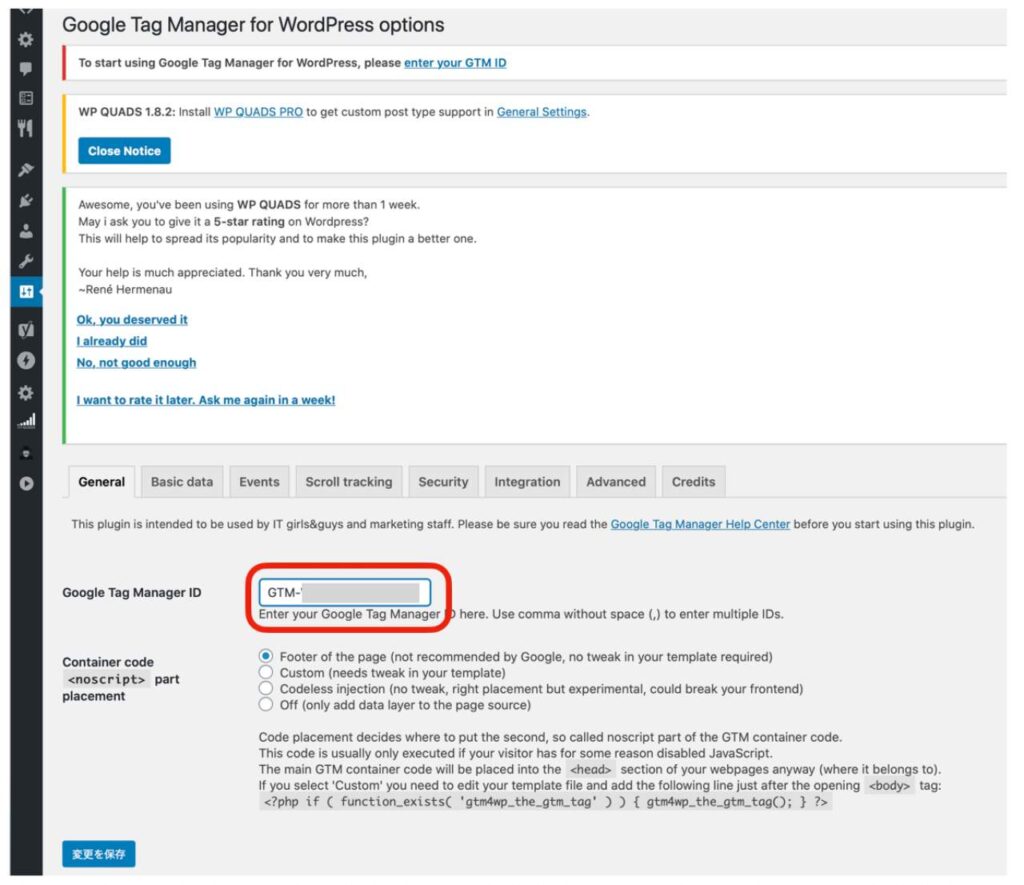
Task: Open the Yoast SEO sidebar icon
Action: [x=25, y=329]
